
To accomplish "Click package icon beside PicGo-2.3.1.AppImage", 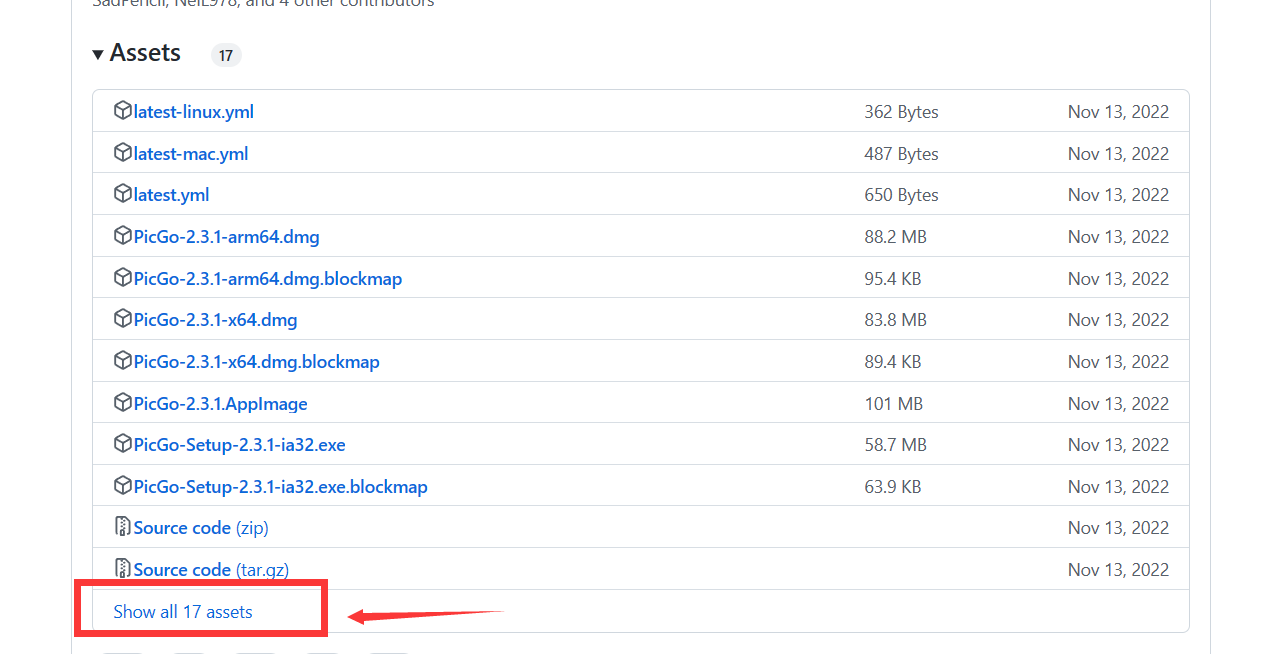I will coord(123,403).
